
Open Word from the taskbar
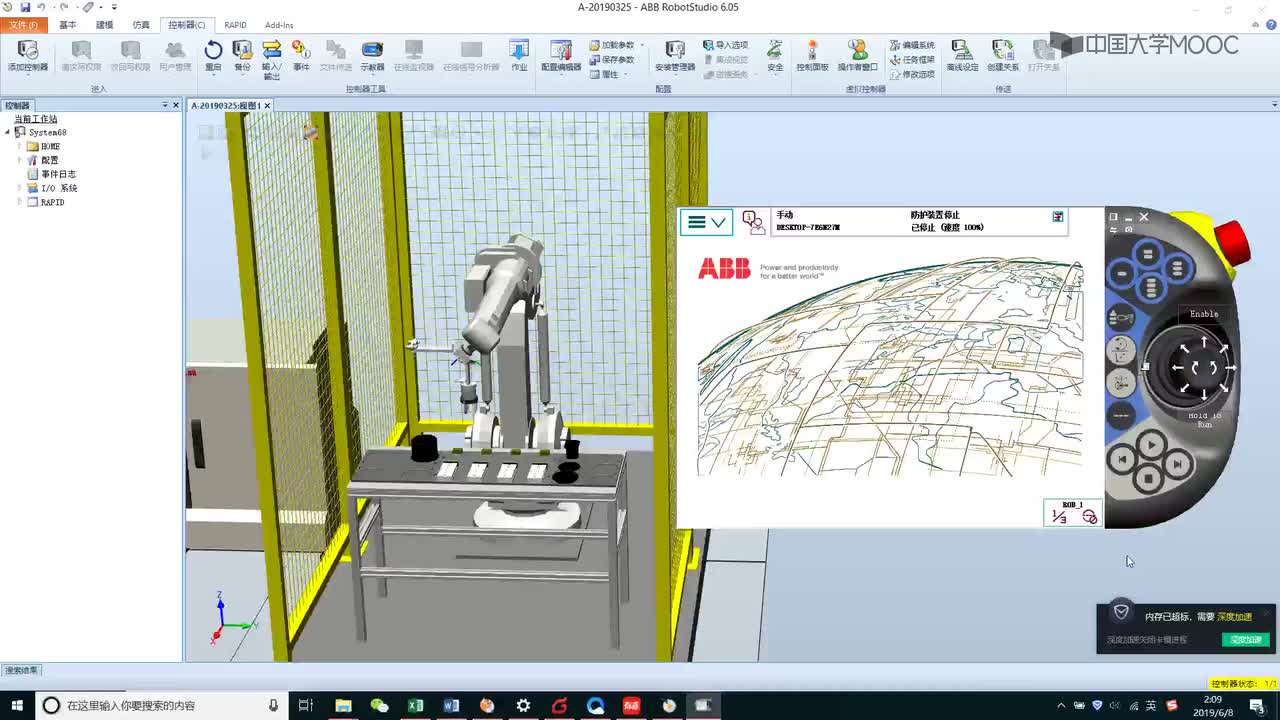tap(451, 706)
